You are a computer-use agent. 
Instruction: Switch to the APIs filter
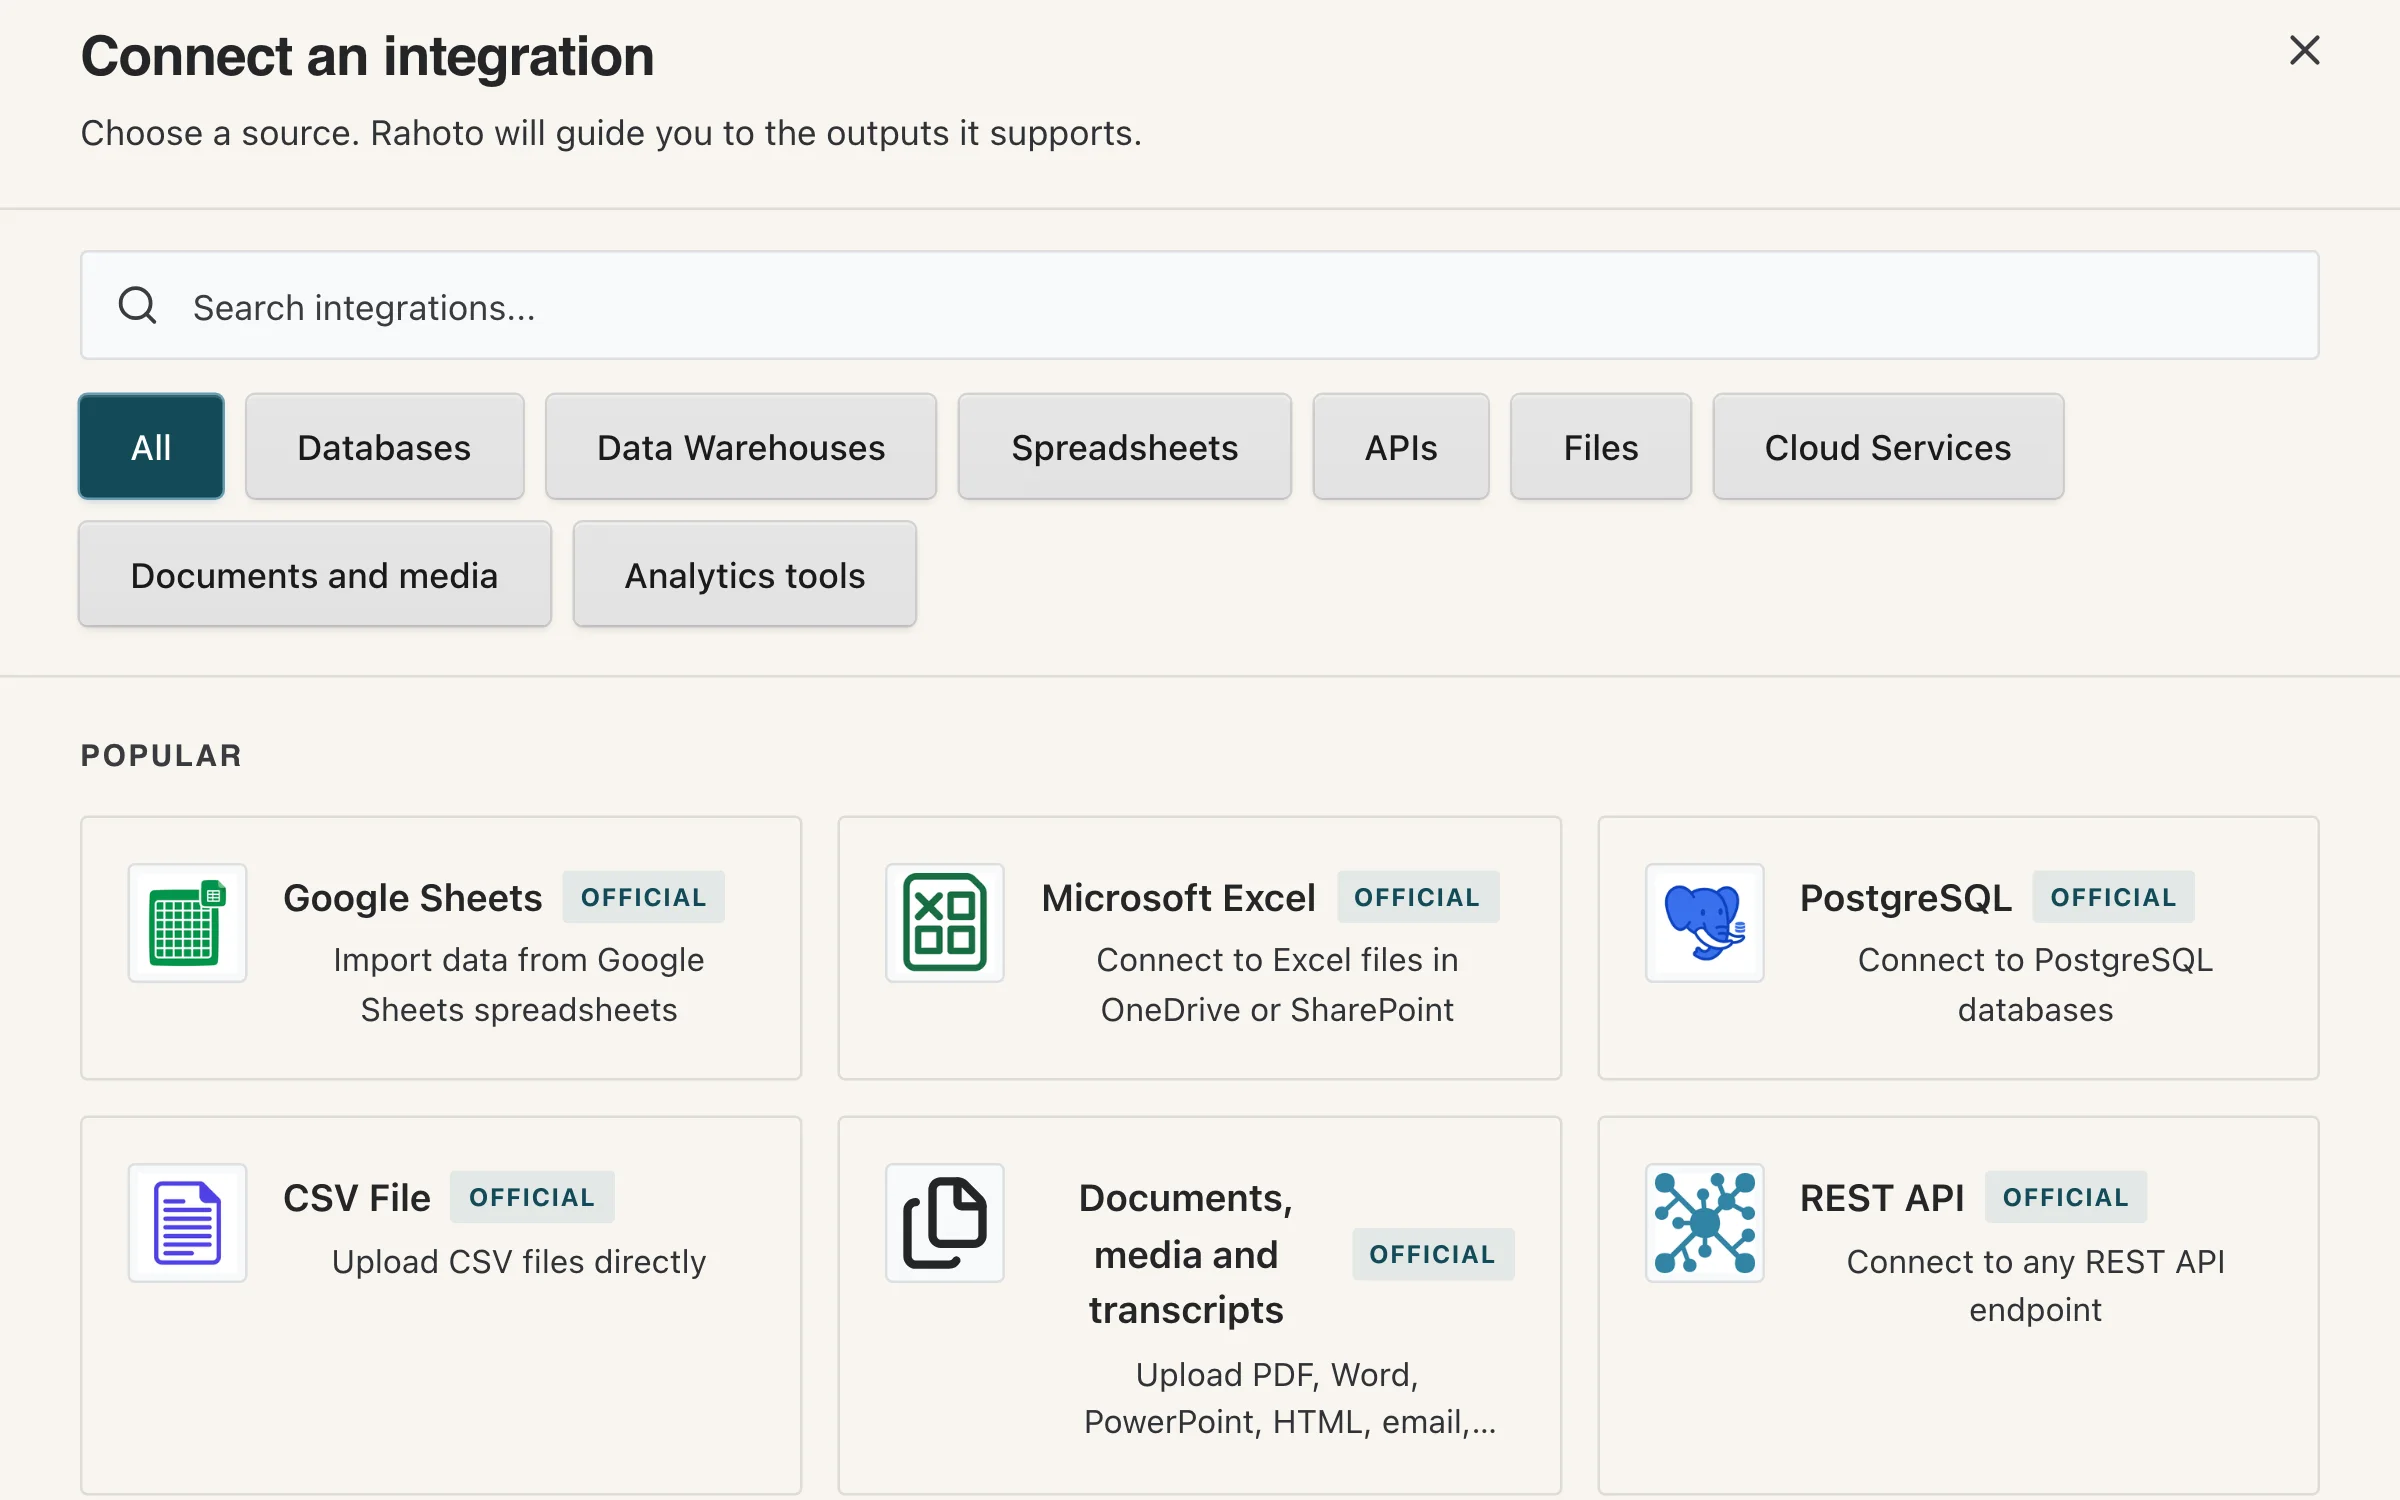point(1401,447)
